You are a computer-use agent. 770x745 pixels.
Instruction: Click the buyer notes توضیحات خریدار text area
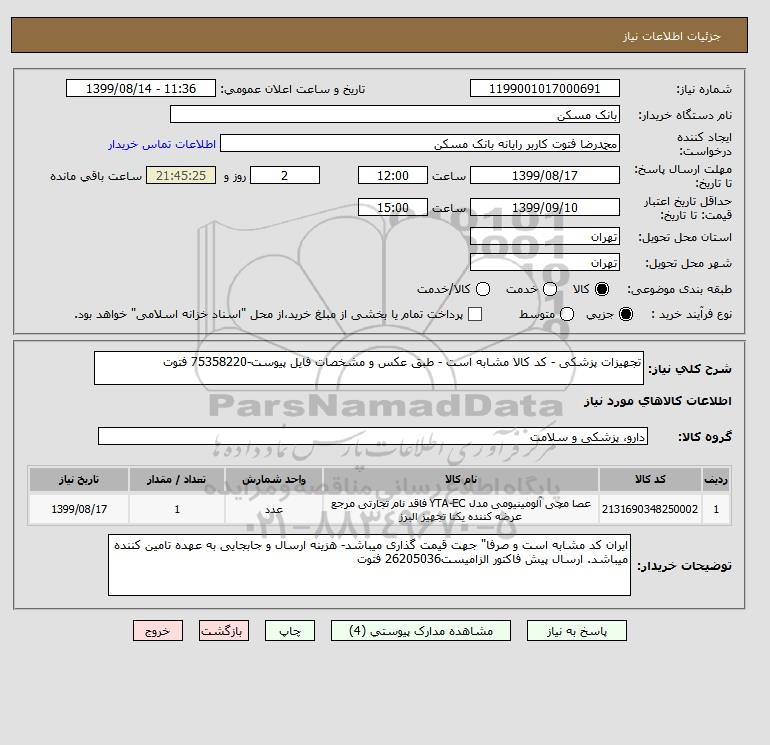tap(369, 565)
